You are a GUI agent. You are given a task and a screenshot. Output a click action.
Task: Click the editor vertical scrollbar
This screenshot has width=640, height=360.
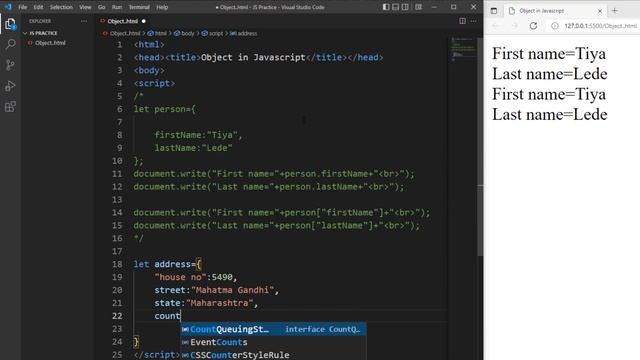pyautogui.click(x=480, y=147)
